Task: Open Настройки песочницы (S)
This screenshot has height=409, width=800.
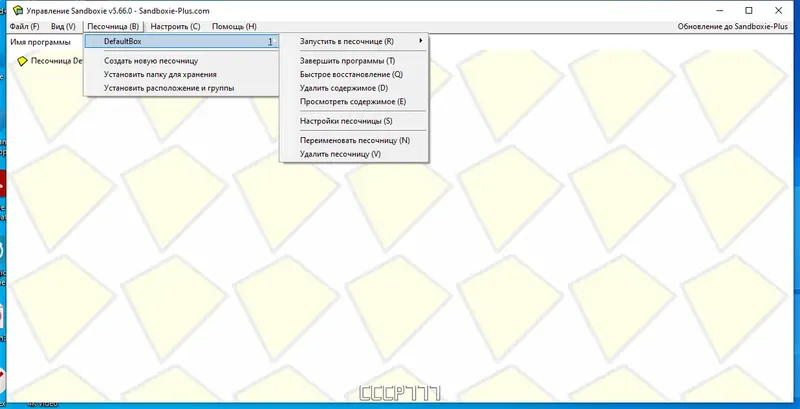Action: tap(354, 121)
